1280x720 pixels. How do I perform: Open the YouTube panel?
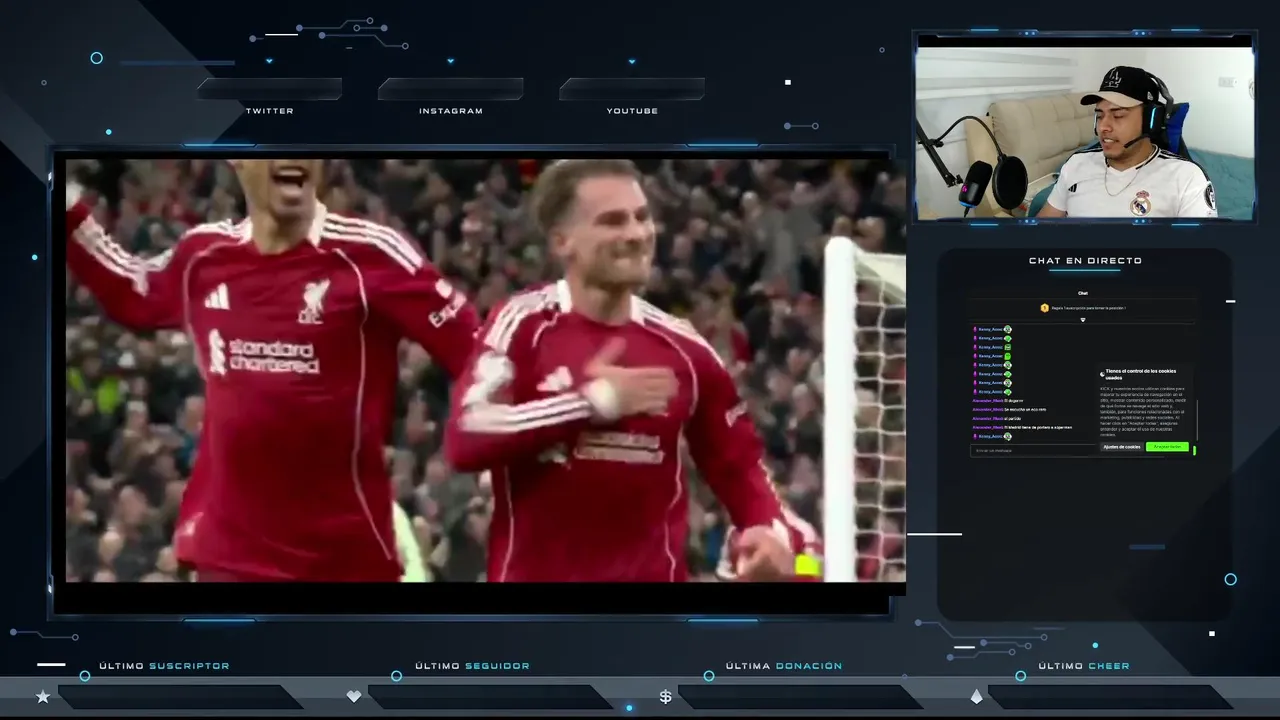tap(632, 90)
